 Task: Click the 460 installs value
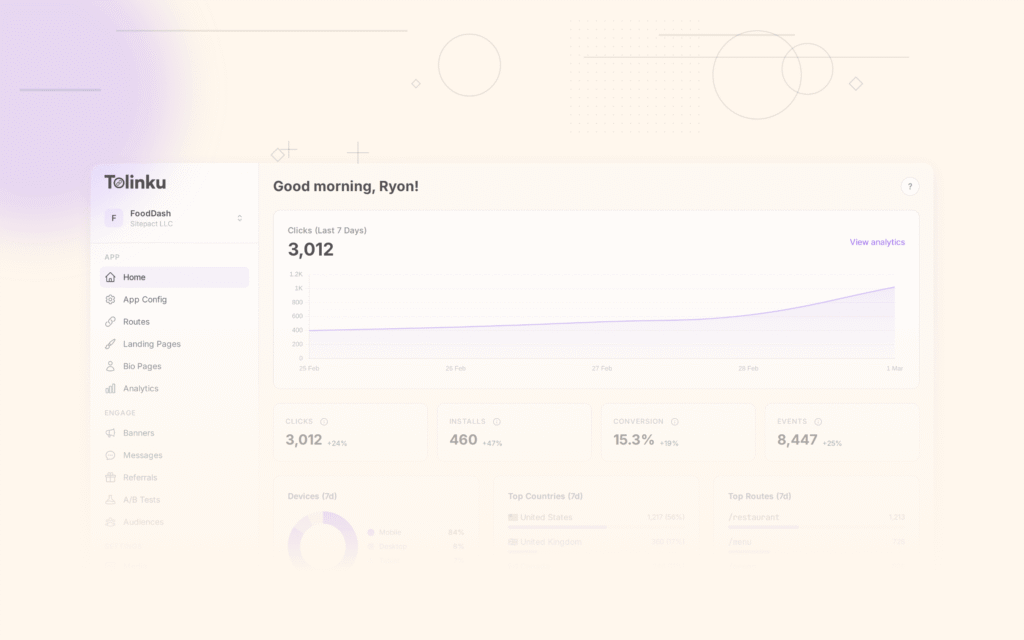pos(463,440)
